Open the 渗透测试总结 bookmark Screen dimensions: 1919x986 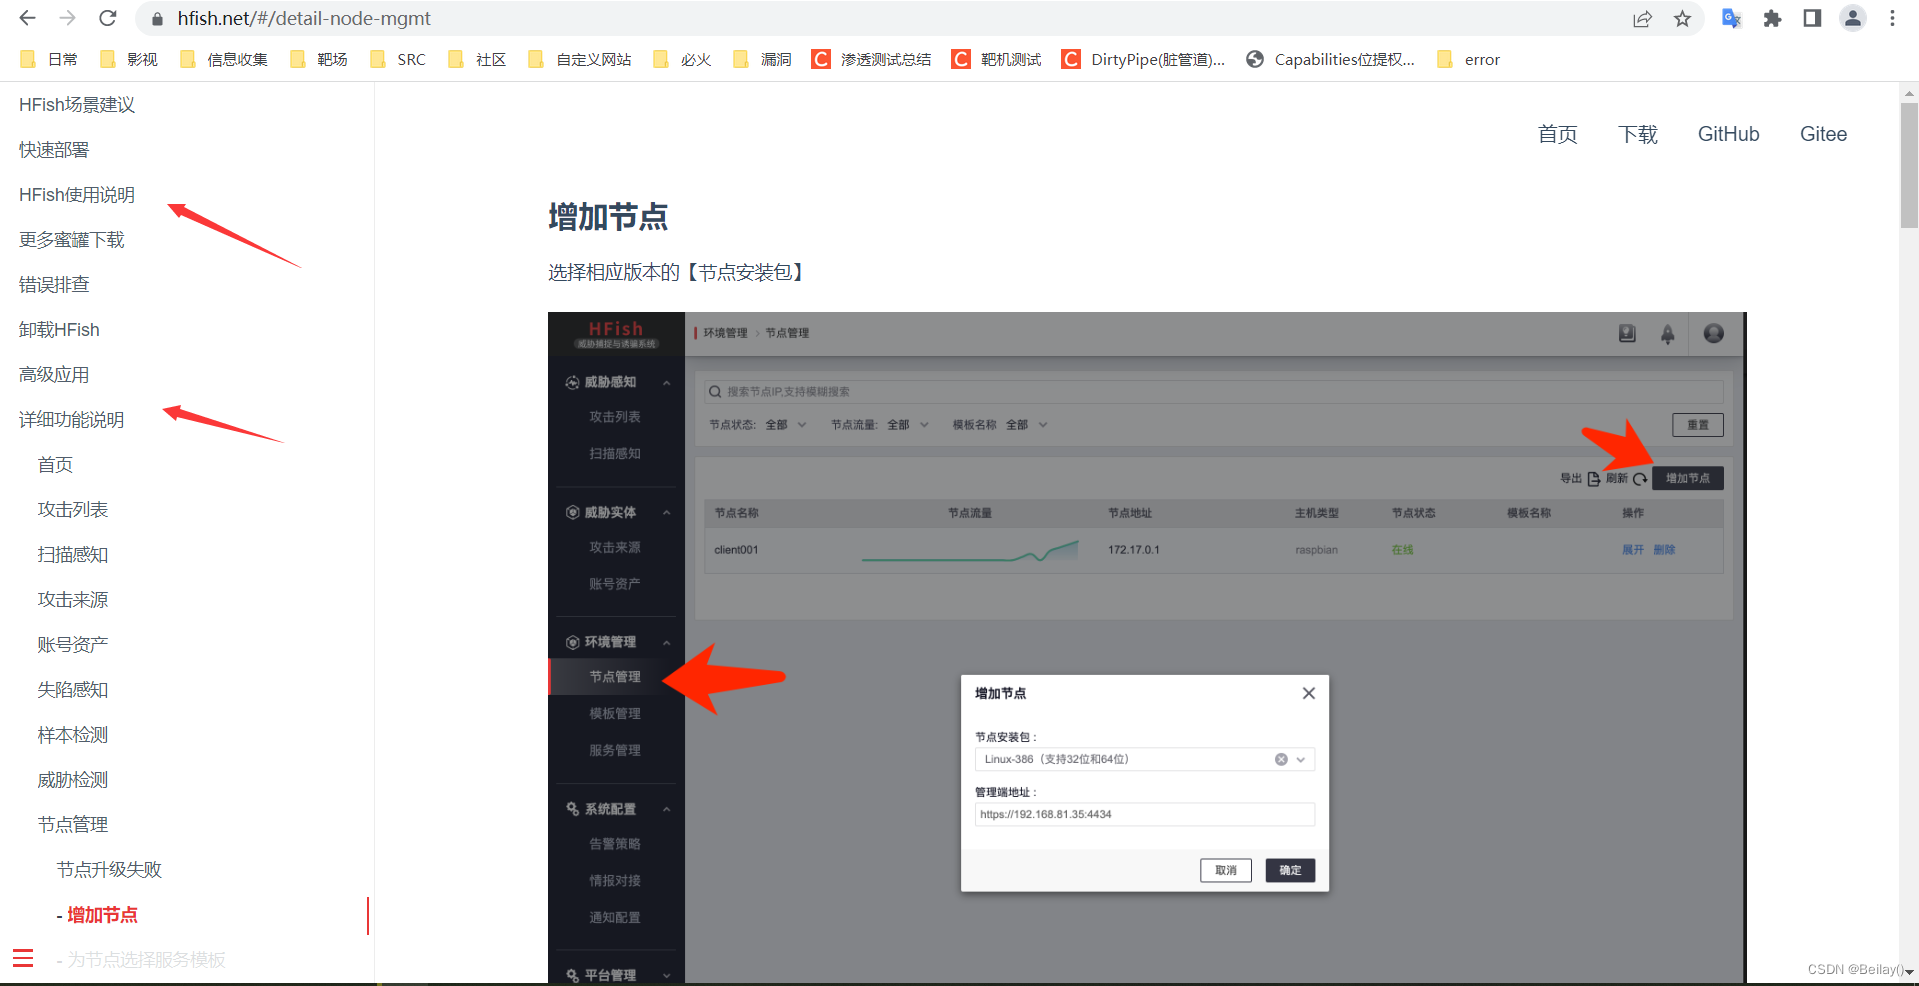871,60
